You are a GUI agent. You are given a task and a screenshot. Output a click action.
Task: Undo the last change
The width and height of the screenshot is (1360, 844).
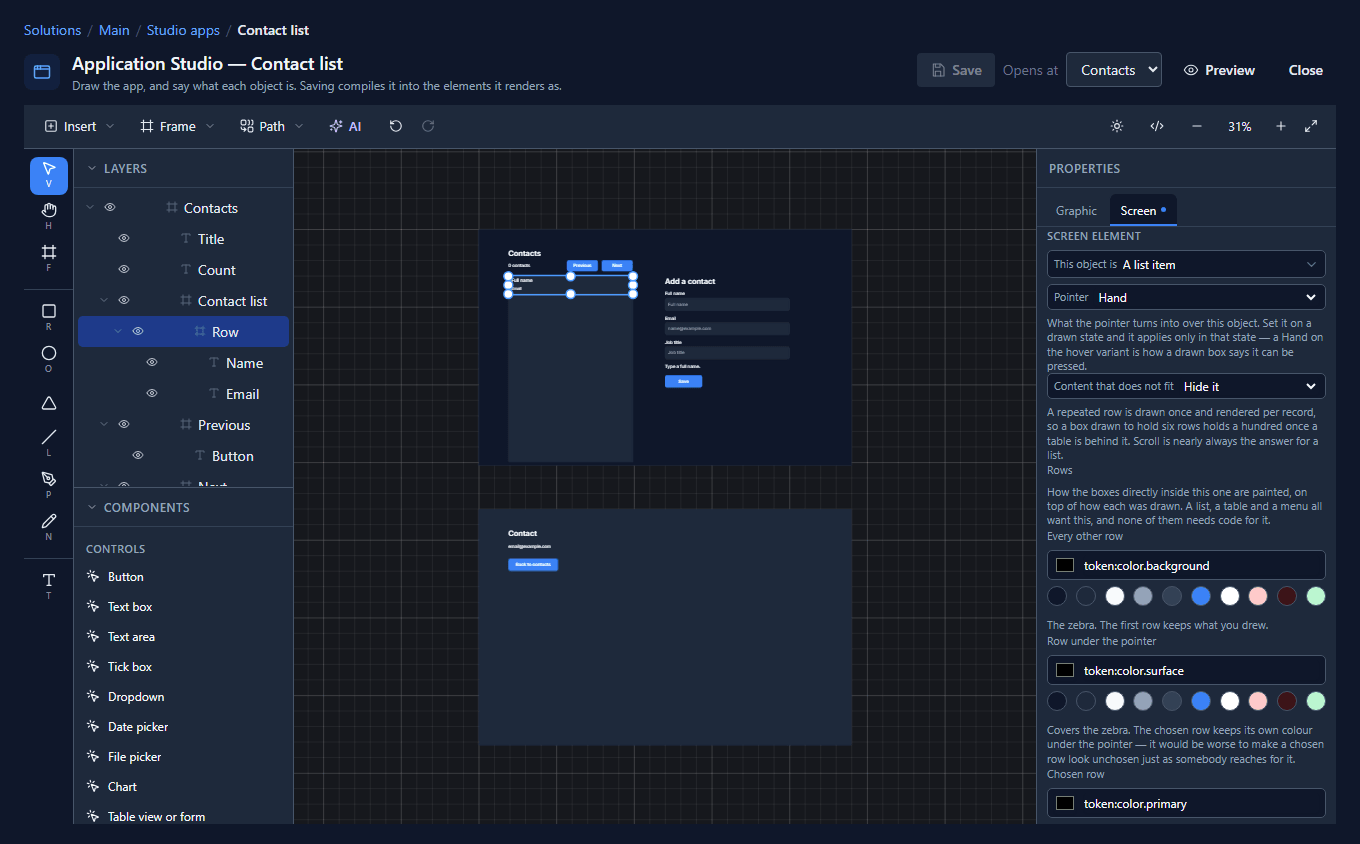pos(396,126)
